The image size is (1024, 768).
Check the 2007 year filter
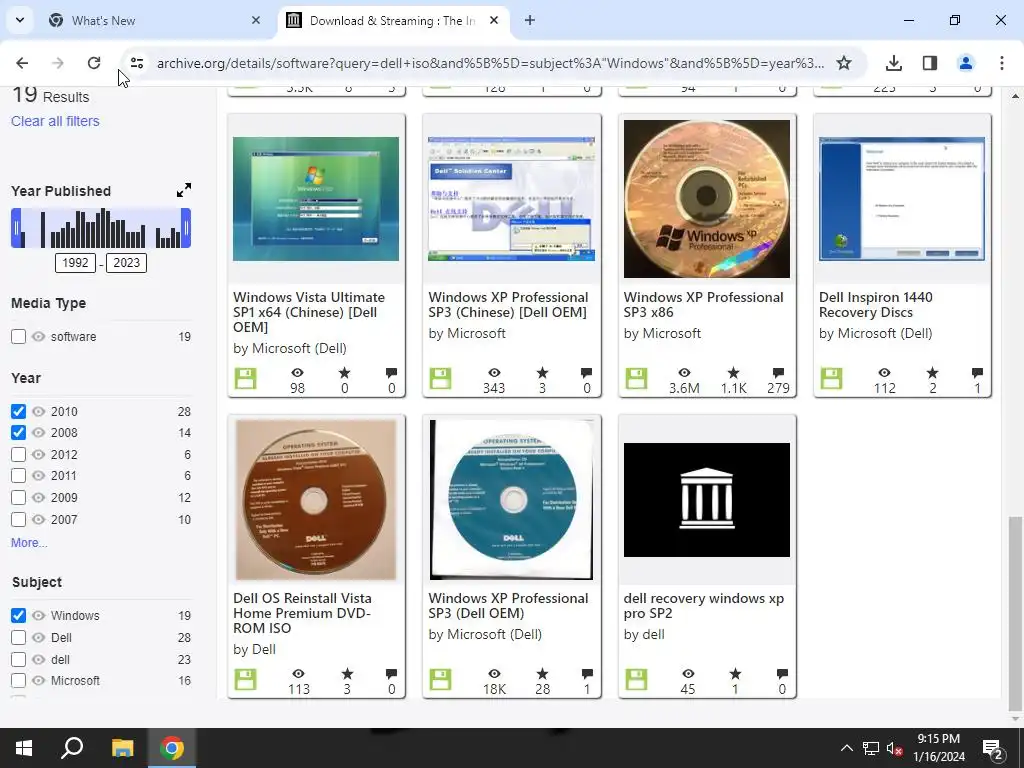tap(18, 520)
